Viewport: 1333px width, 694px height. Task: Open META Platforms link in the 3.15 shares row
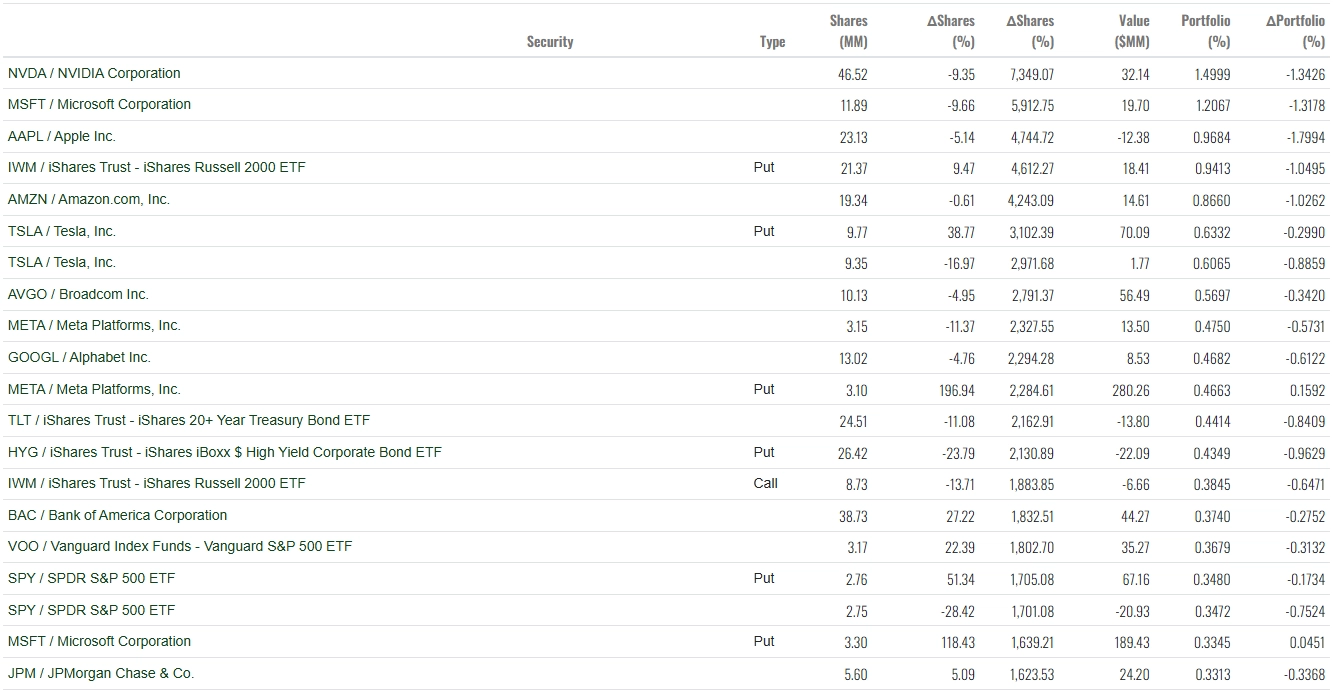click(94, 325)
